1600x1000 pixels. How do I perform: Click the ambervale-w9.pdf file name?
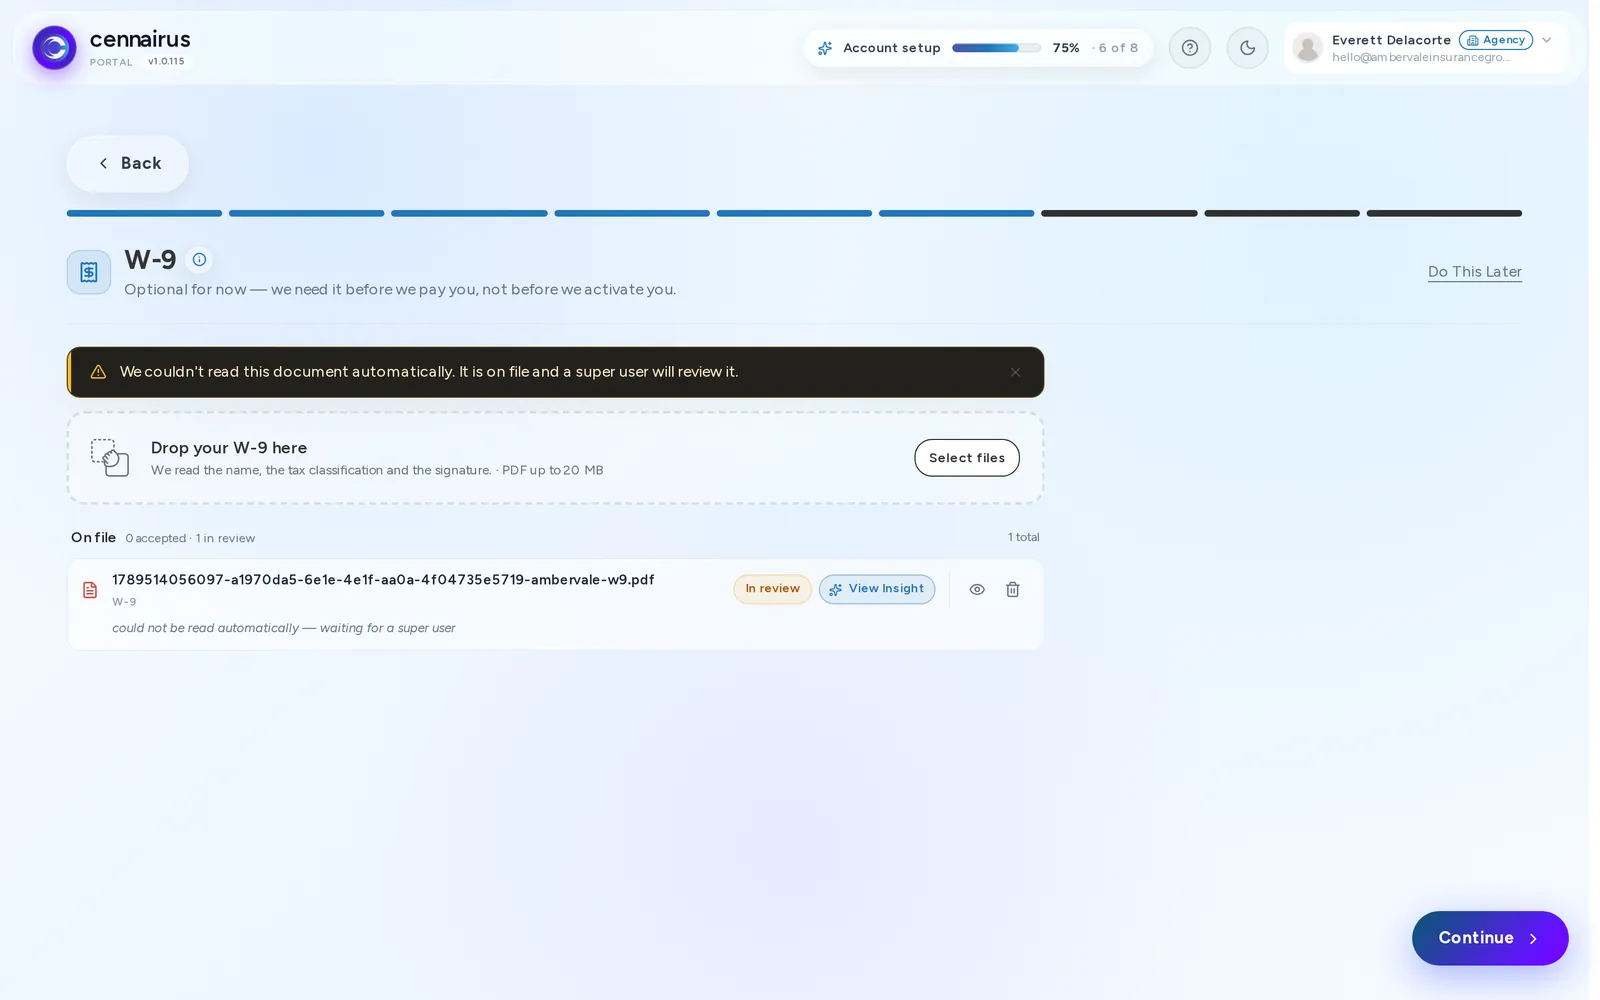pyautogui.click(x=383, y=580)
